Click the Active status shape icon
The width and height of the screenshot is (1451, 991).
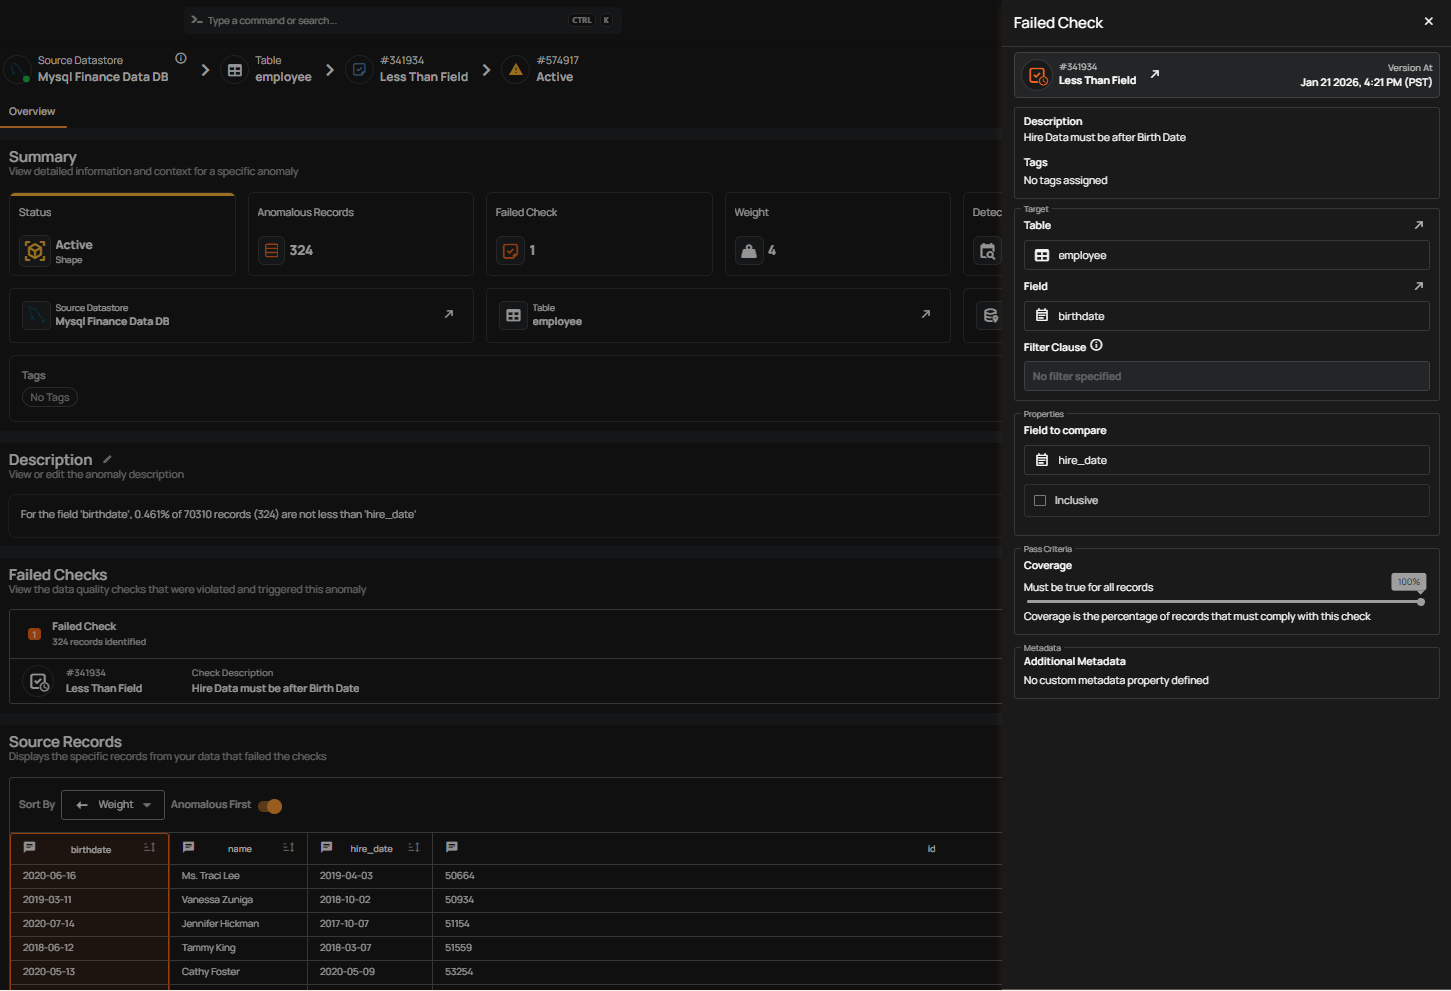coord(35,251)
